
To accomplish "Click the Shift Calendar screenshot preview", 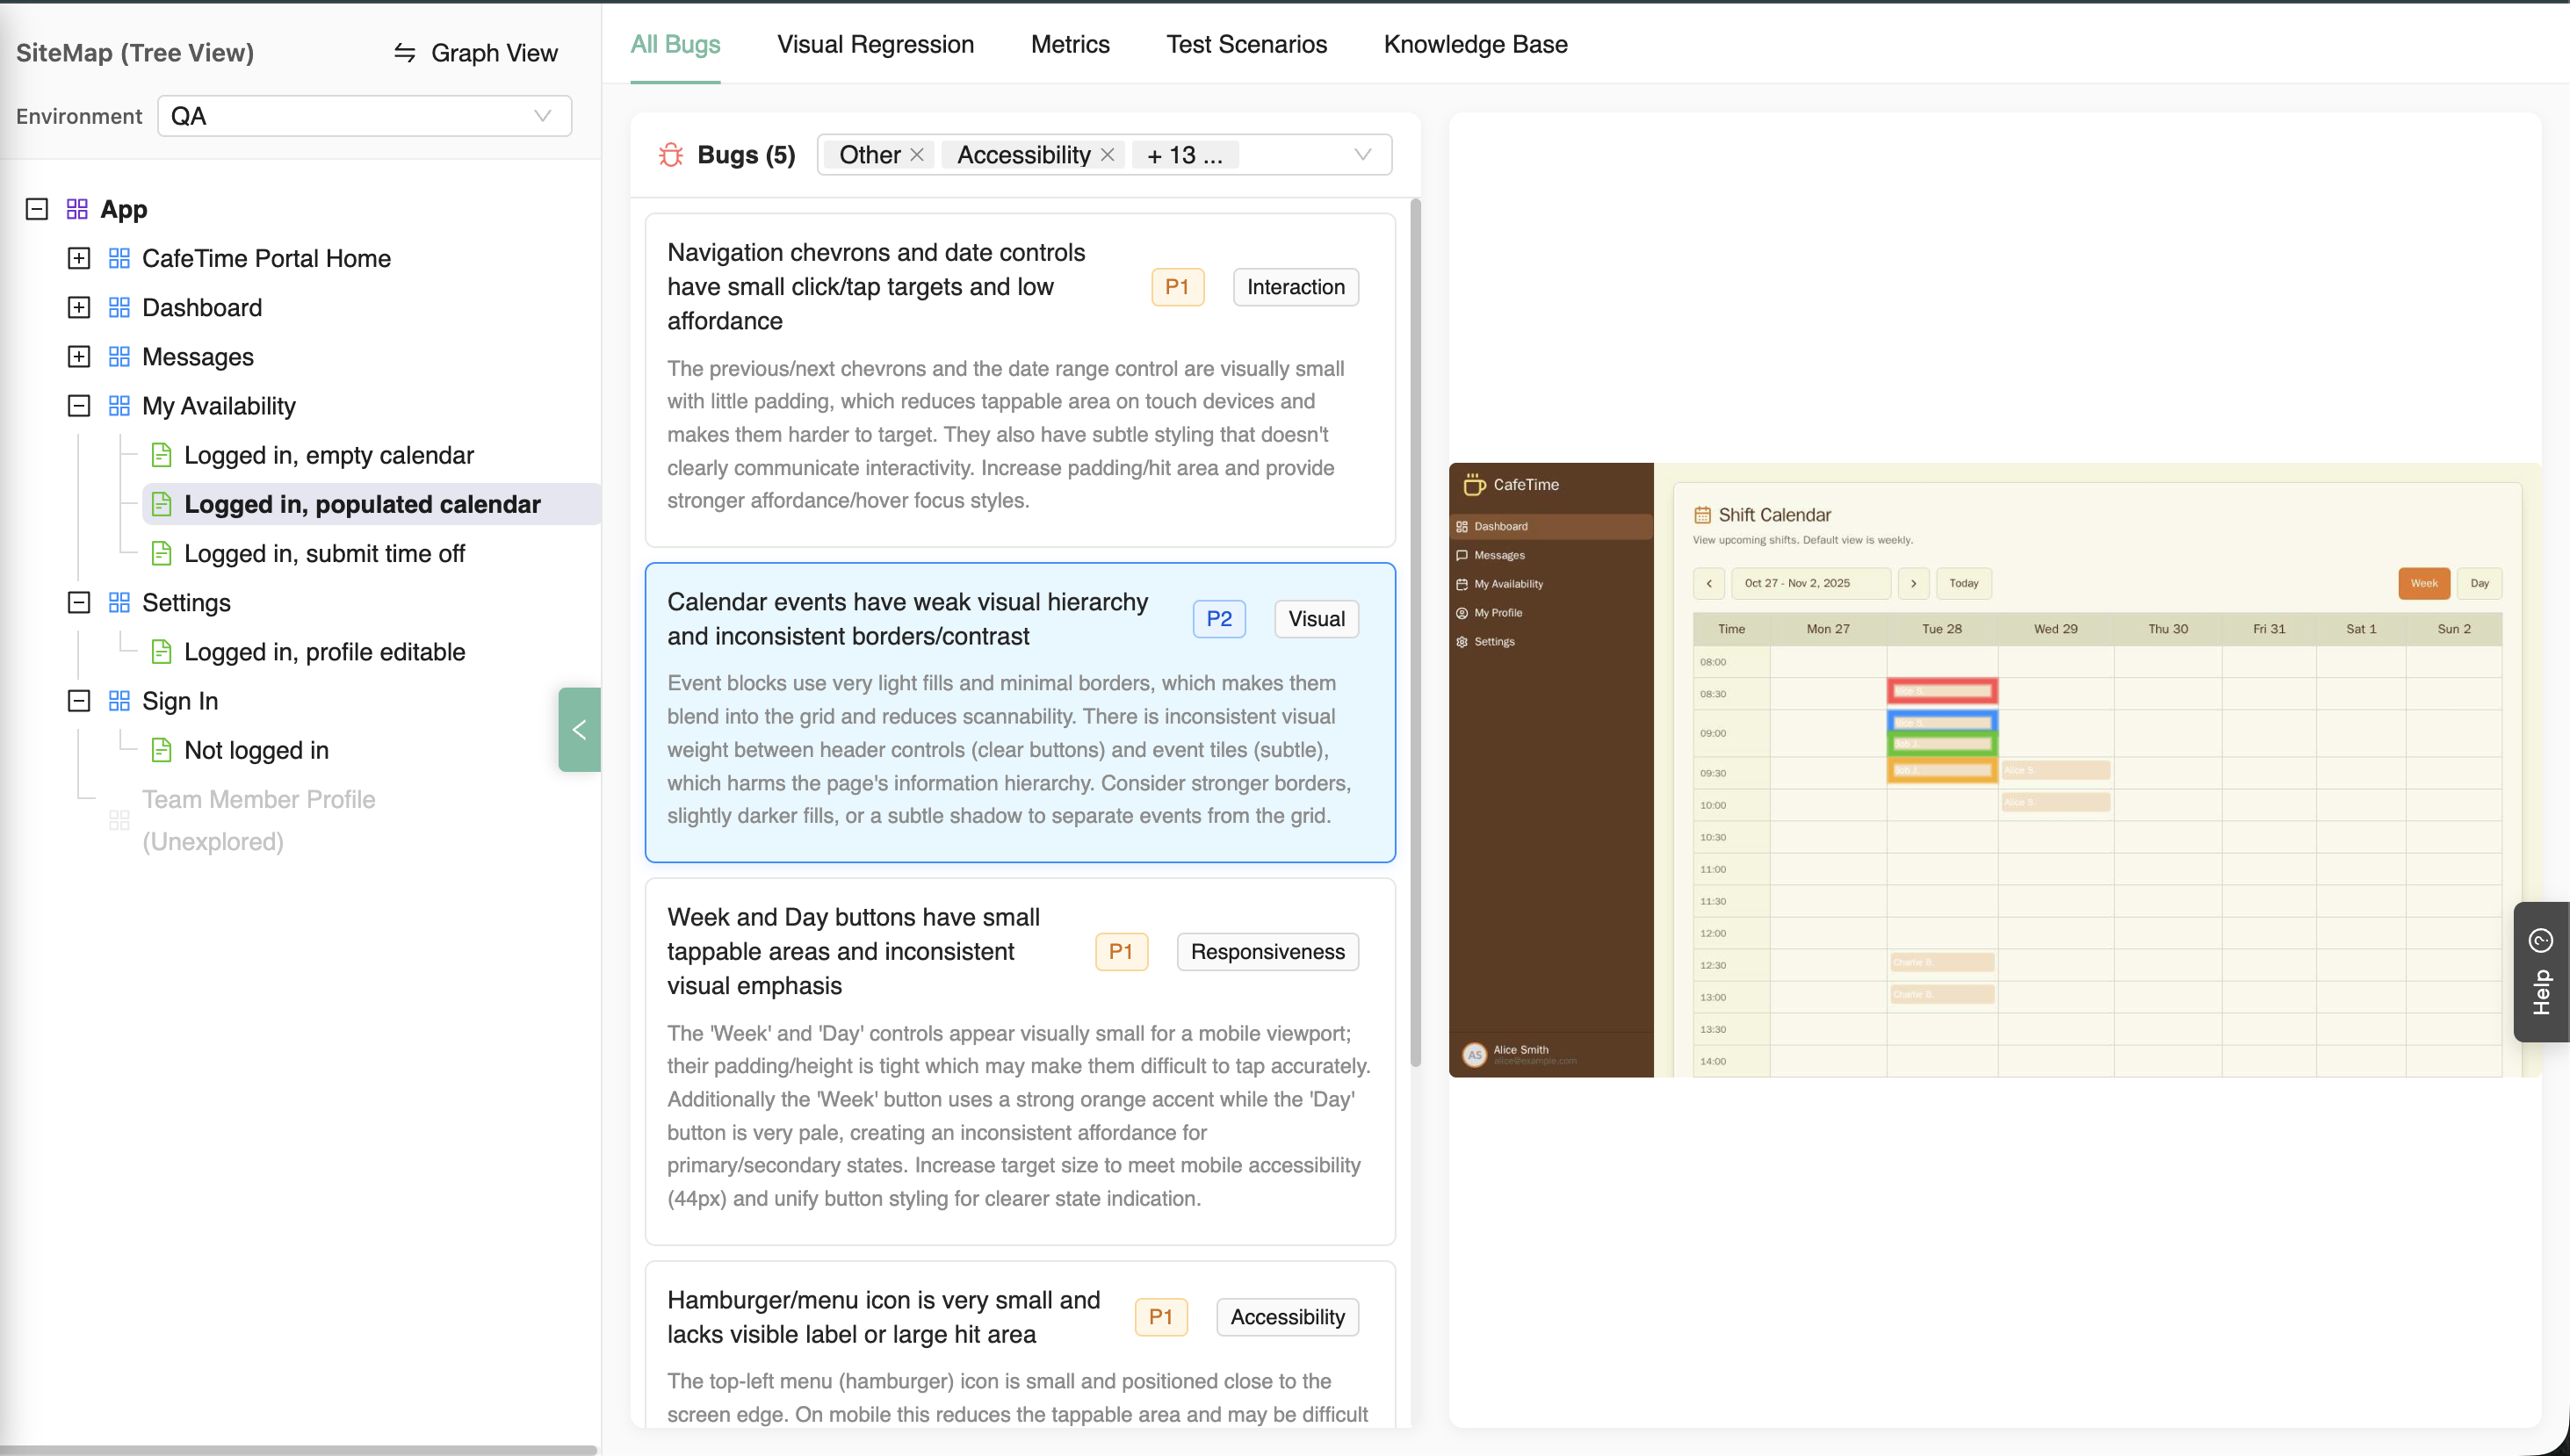I will point(1995,770).
